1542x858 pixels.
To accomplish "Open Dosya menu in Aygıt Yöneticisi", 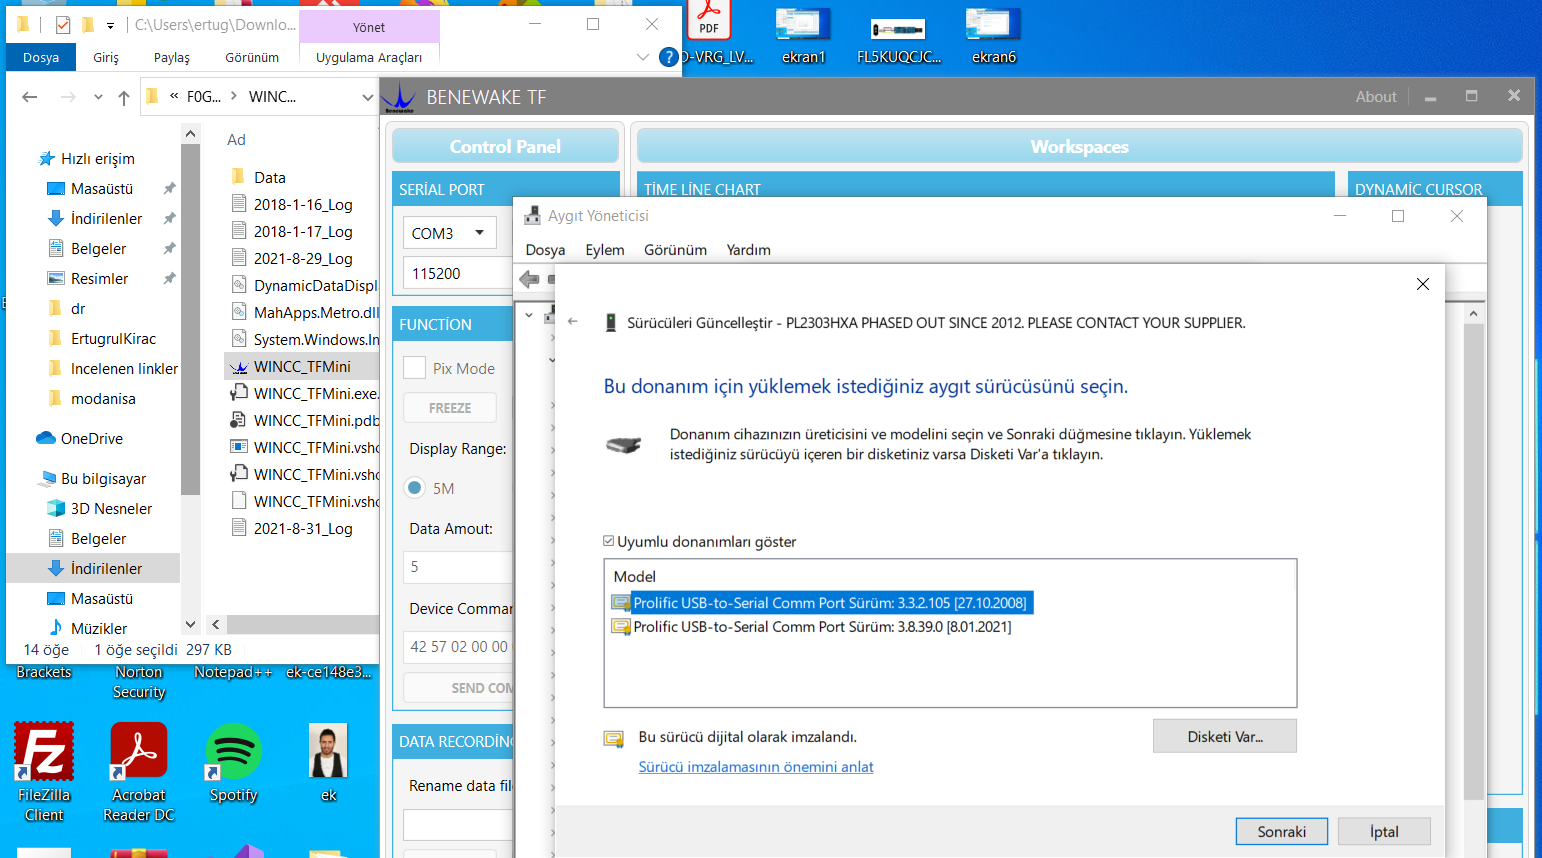I will click(x=545, y=250).
